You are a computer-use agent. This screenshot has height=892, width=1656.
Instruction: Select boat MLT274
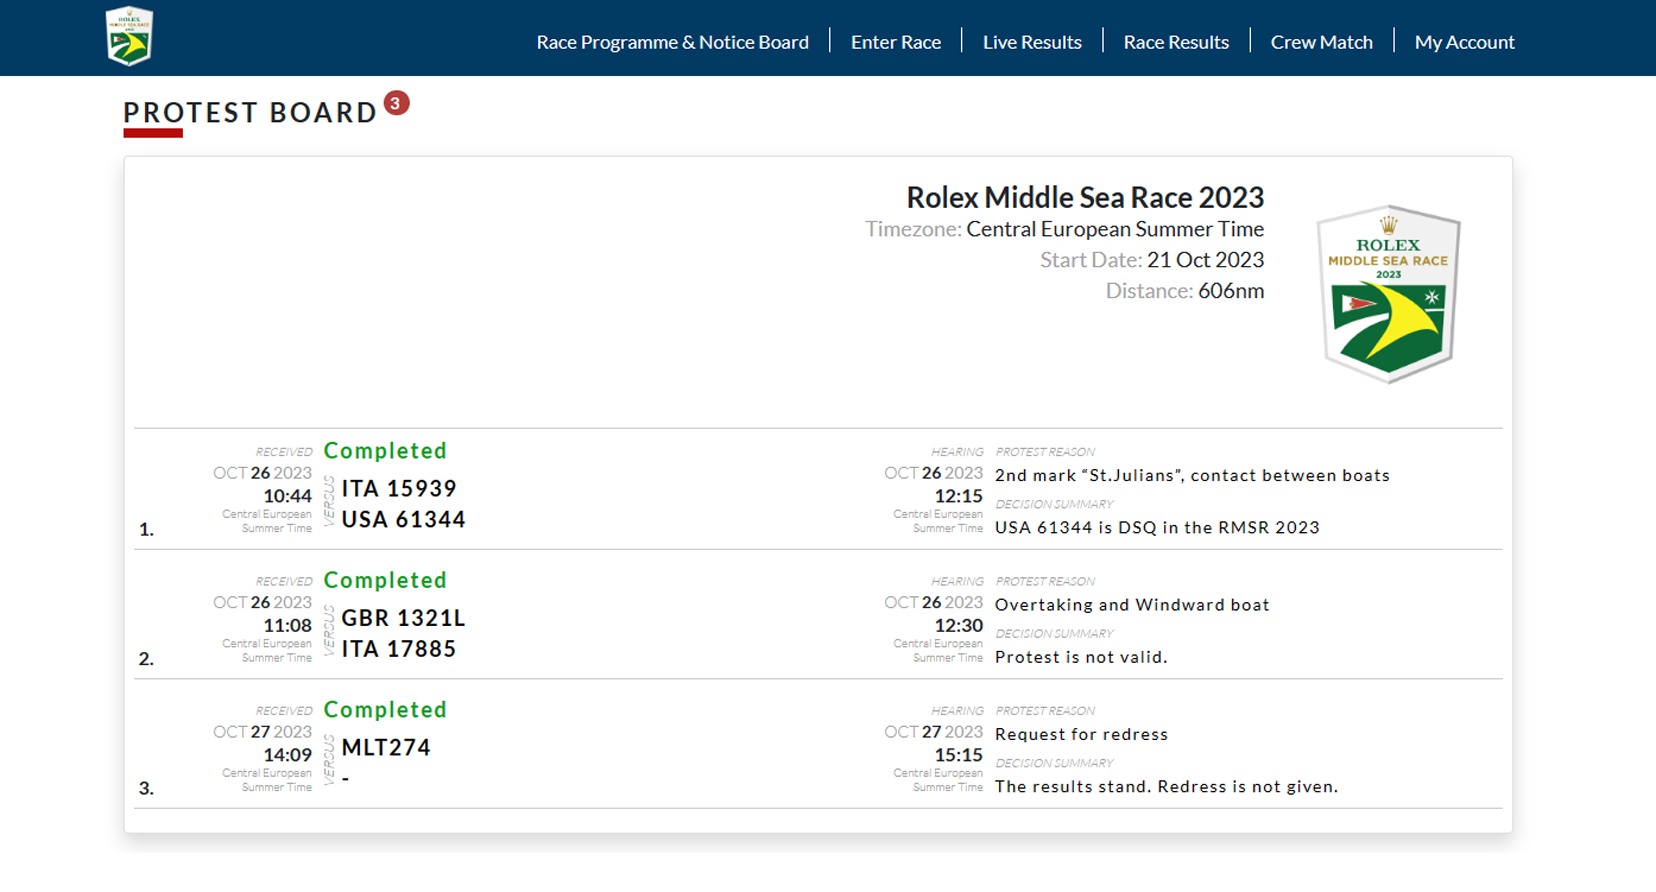[386, 748]
